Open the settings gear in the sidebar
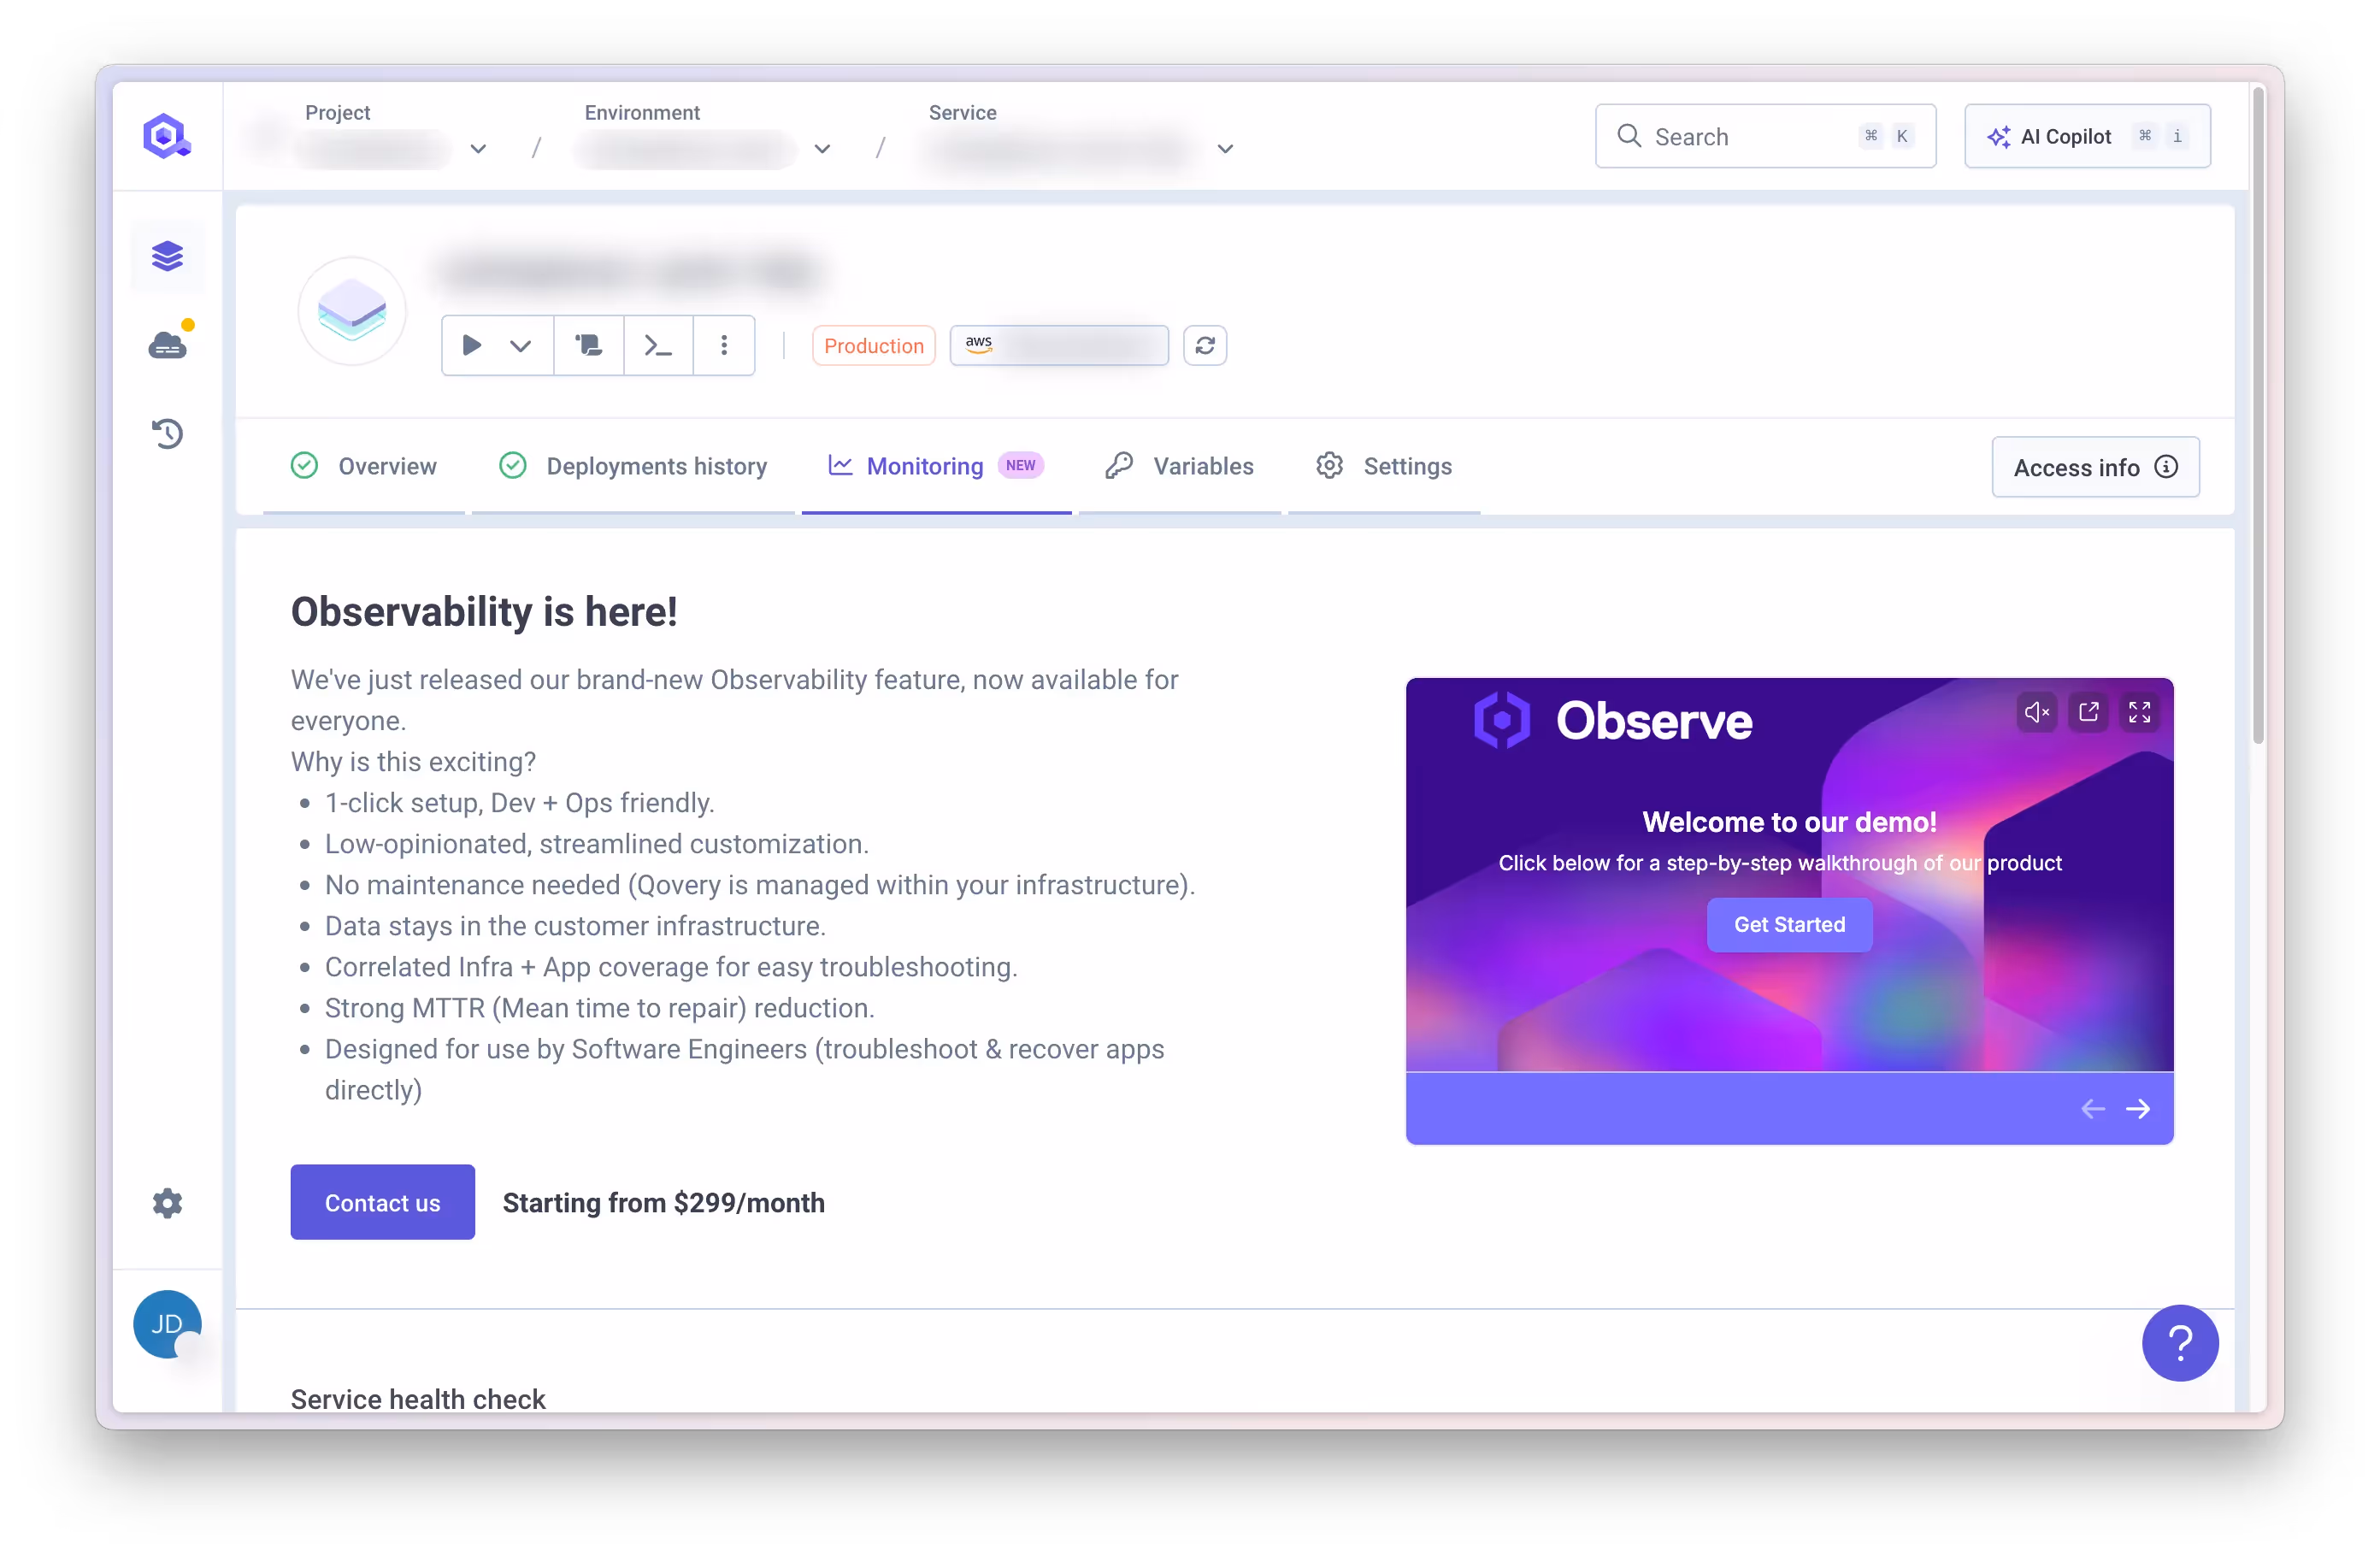 click(167, 1202)
